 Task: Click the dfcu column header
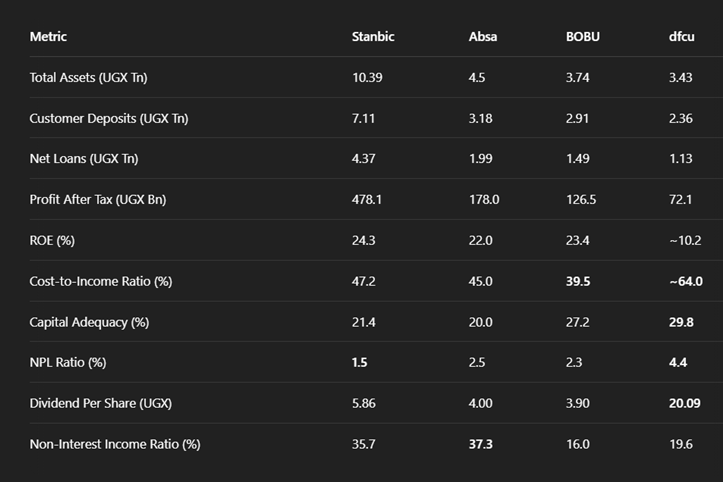coord(682,36)
